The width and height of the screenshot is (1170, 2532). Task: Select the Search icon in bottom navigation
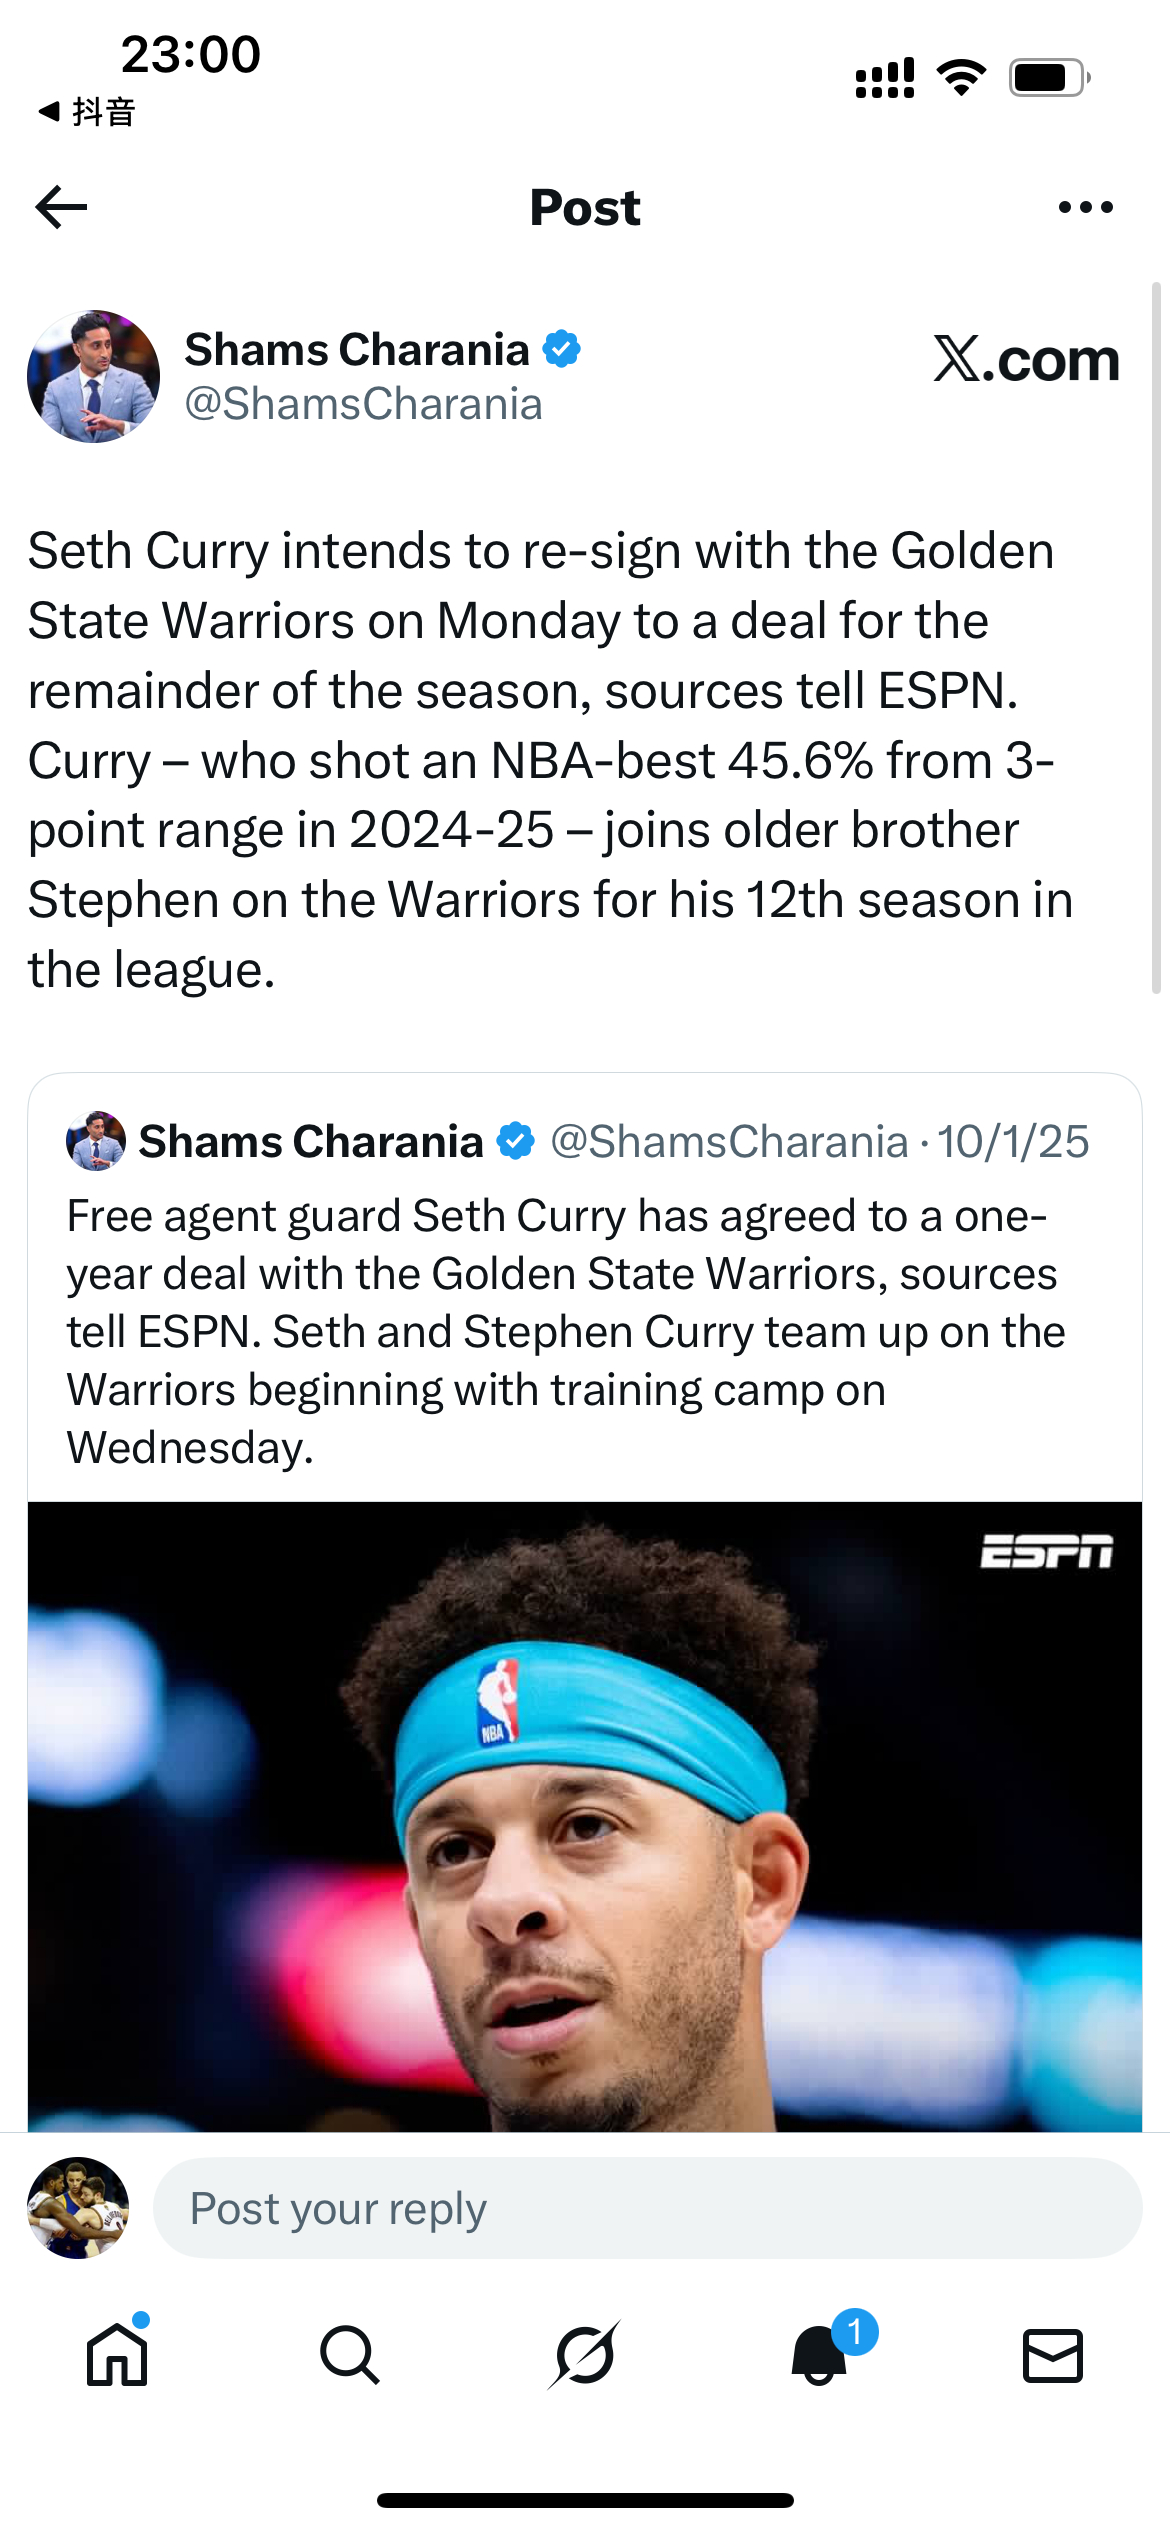pos(351,2353)
